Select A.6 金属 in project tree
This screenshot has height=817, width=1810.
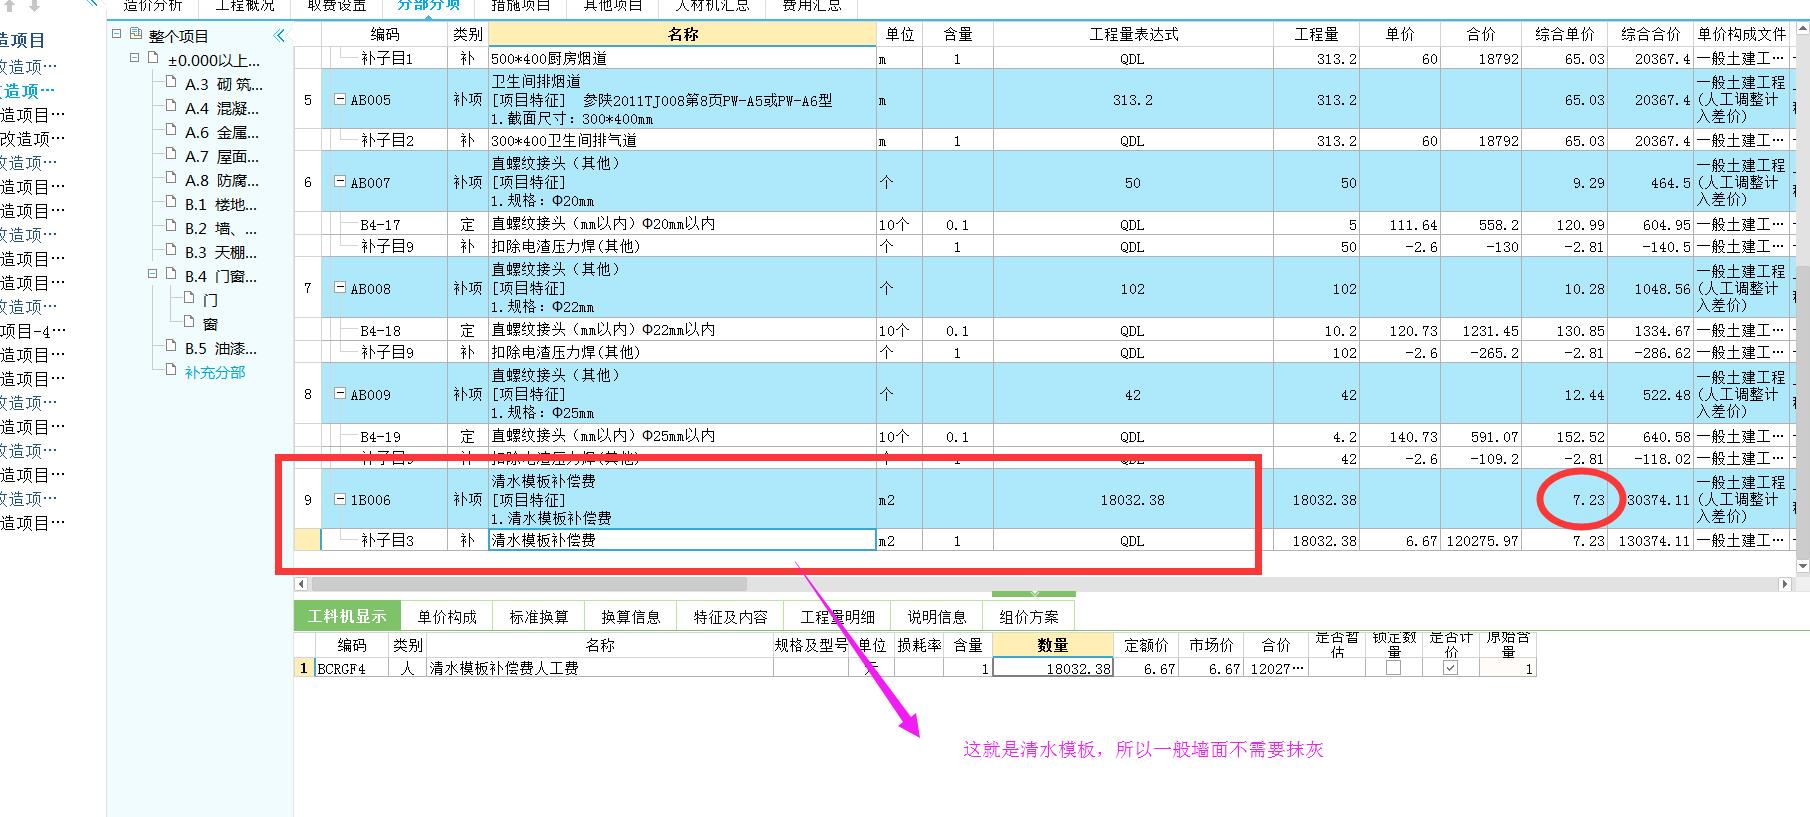tap(222, 132)
